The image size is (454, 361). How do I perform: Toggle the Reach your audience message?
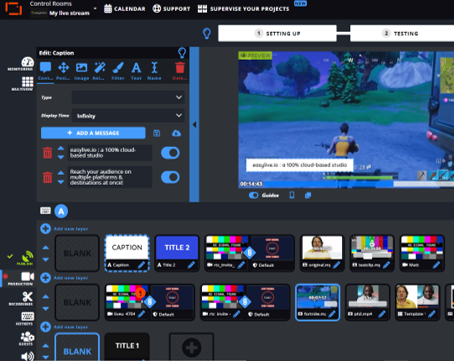[170, 177]
